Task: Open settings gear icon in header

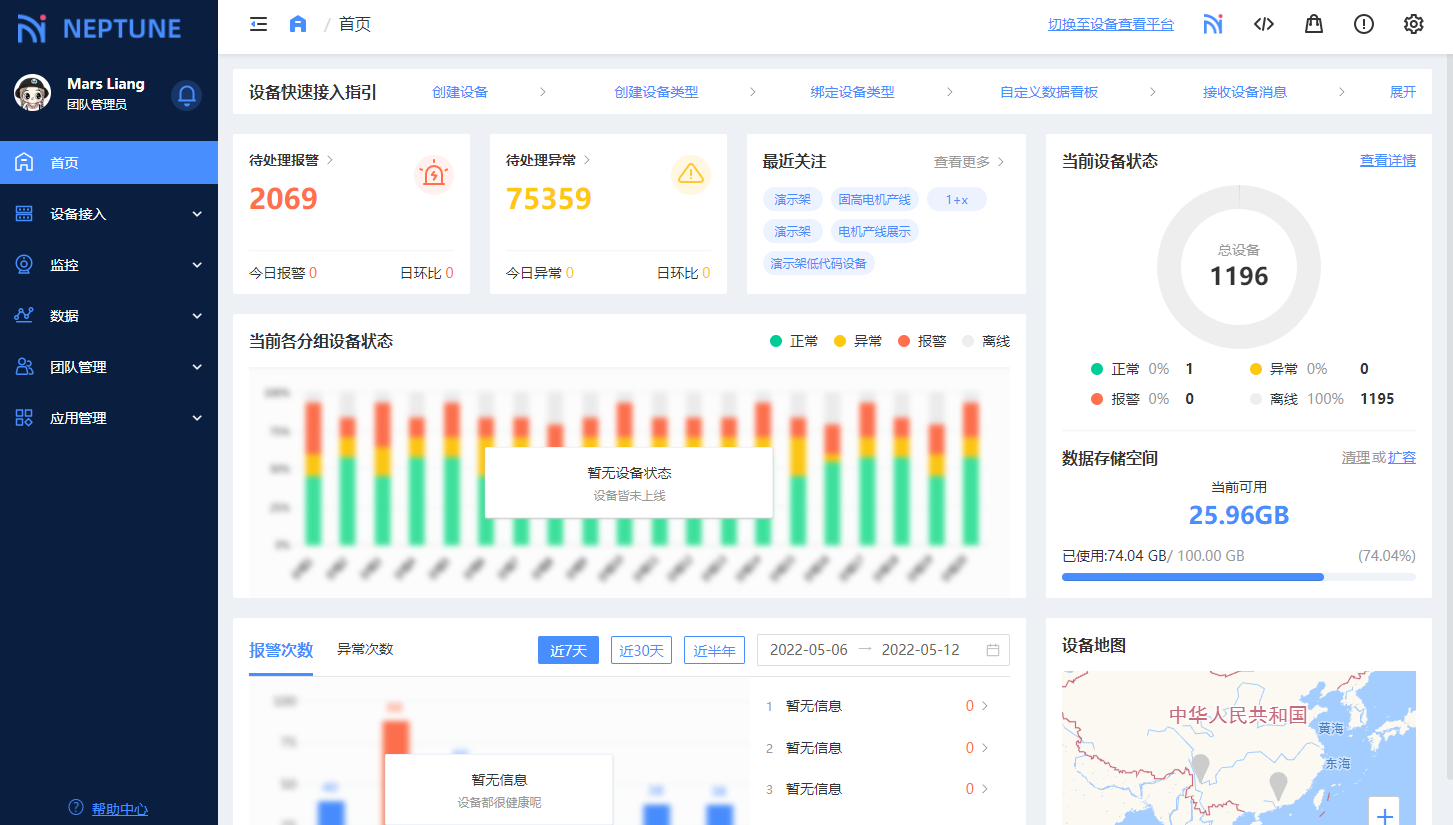Action: click(x=1413, y=24)
